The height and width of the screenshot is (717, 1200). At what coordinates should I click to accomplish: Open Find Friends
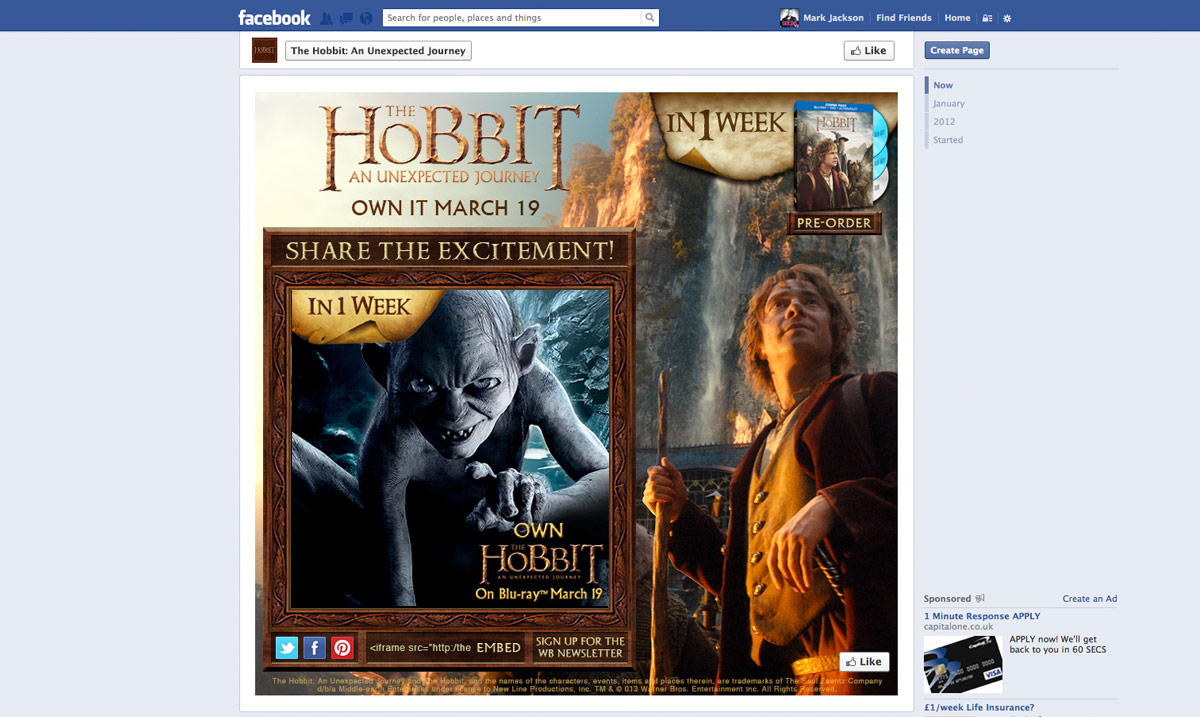tap(903, 18)
